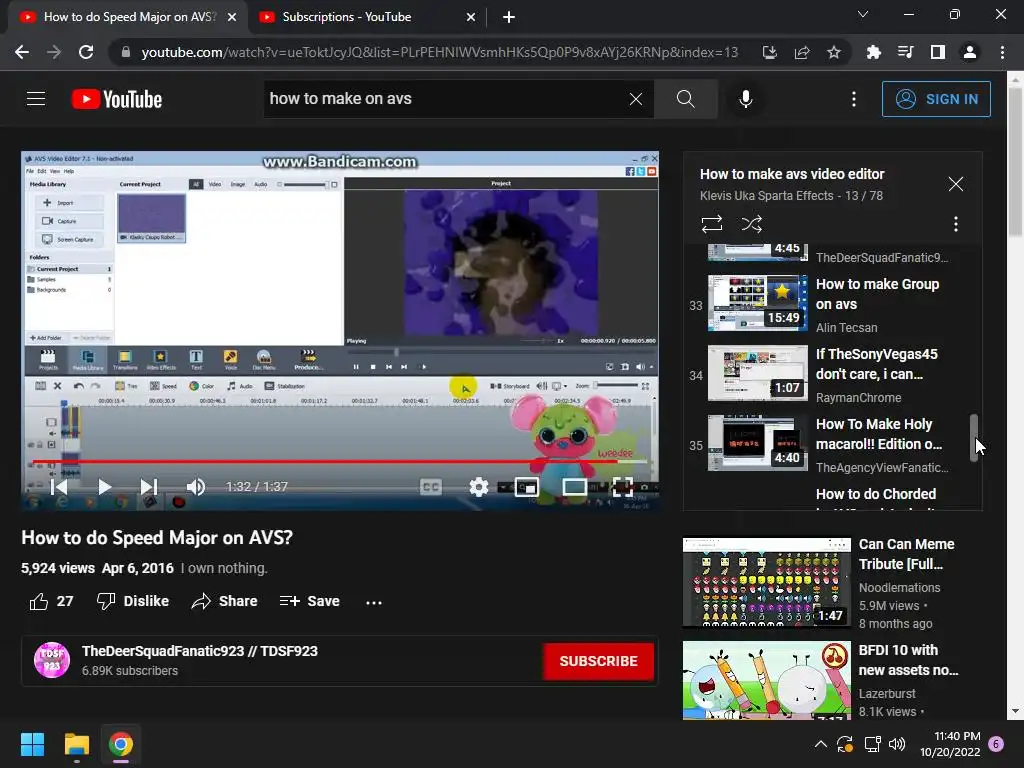Start voice search with the microphone
The height and width of the screenshot is (768, 1024).
(x=745, y=99)
